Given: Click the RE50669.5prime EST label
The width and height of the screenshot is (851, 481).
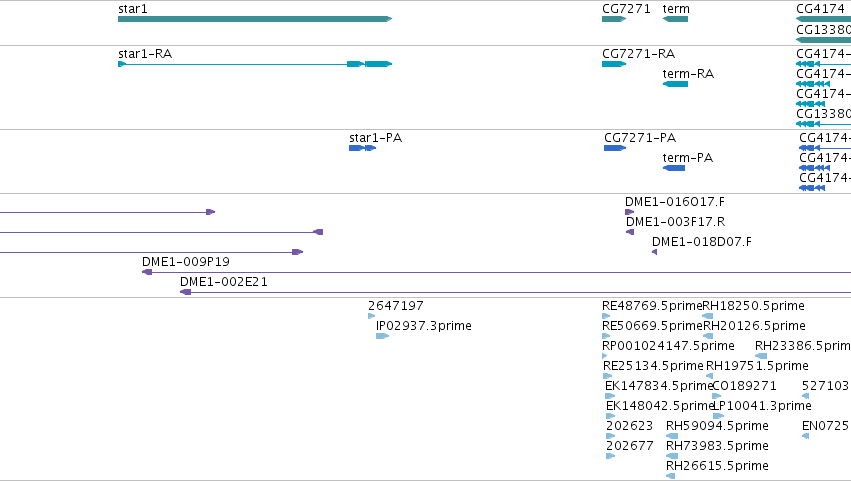Looking at the screenshot, I should click(x=652, y=326).
